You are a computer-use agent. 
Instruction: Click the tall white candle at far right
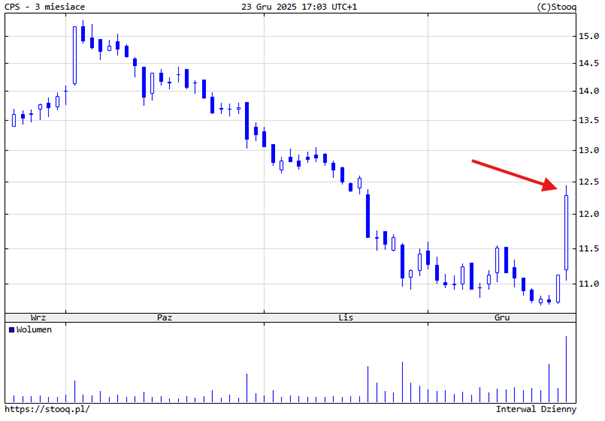pos(566,232)
